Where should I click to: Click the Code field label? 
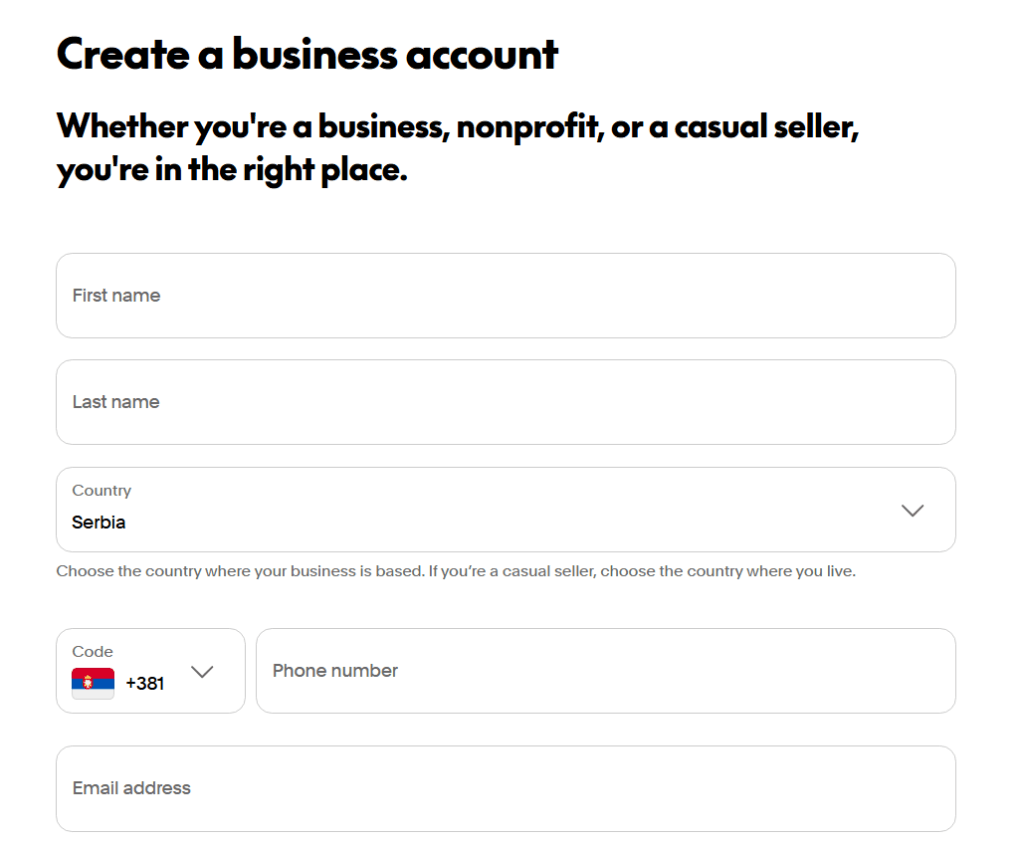click(92, 651)
